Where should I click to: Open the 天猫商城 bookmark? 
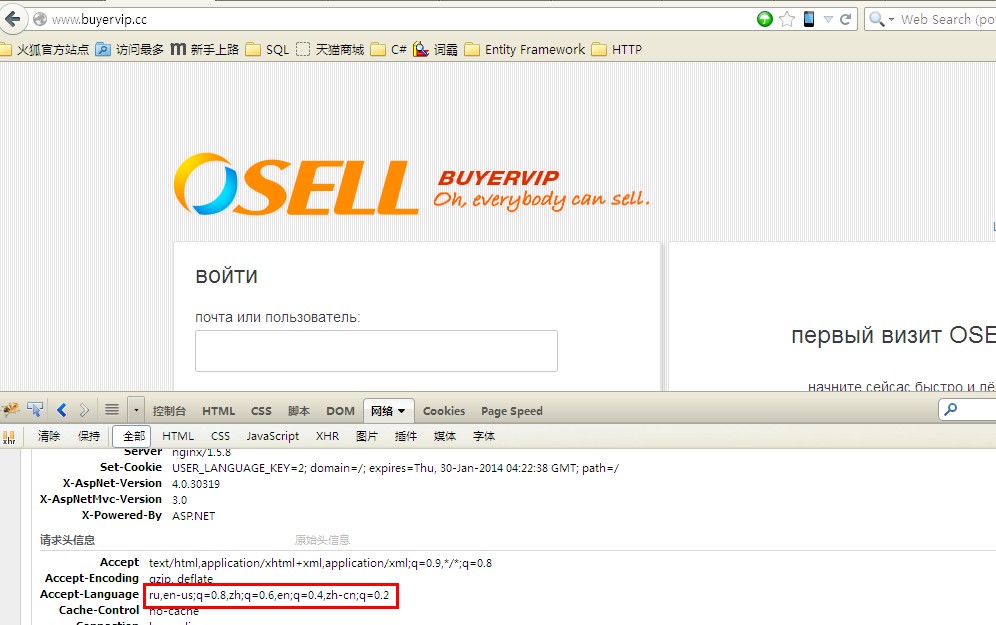pyautogui.click(x=330, y=50)
